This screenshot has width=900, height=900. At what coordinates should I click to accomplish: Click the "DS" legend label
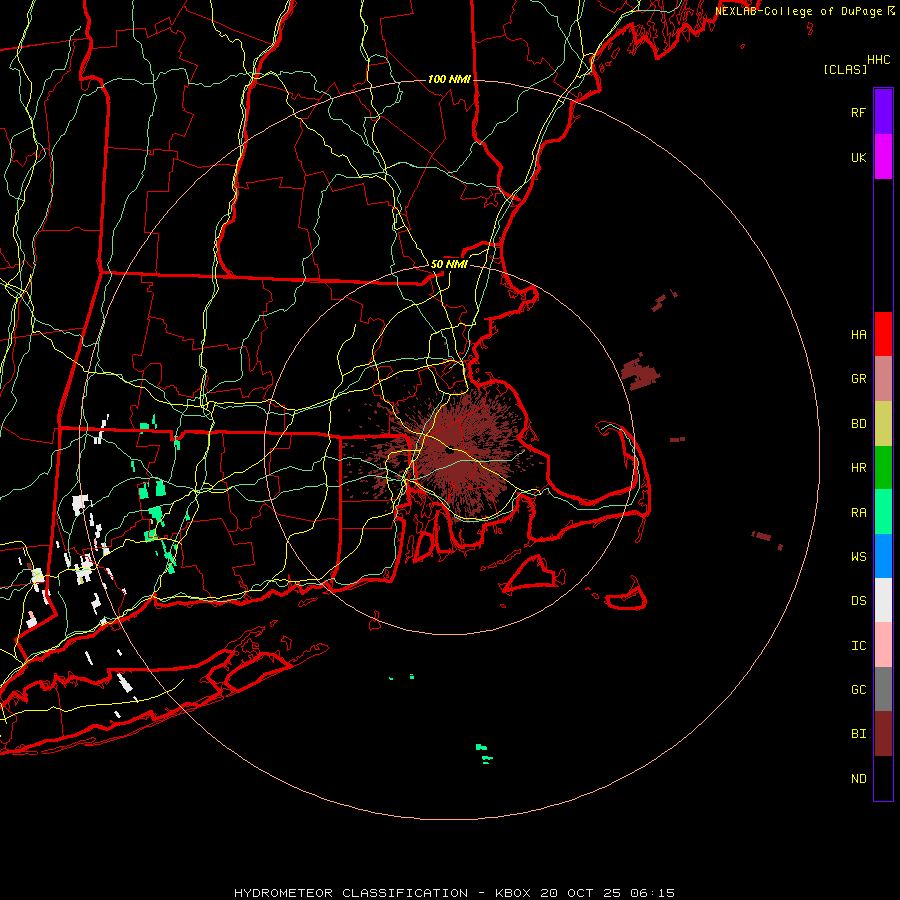858,600
